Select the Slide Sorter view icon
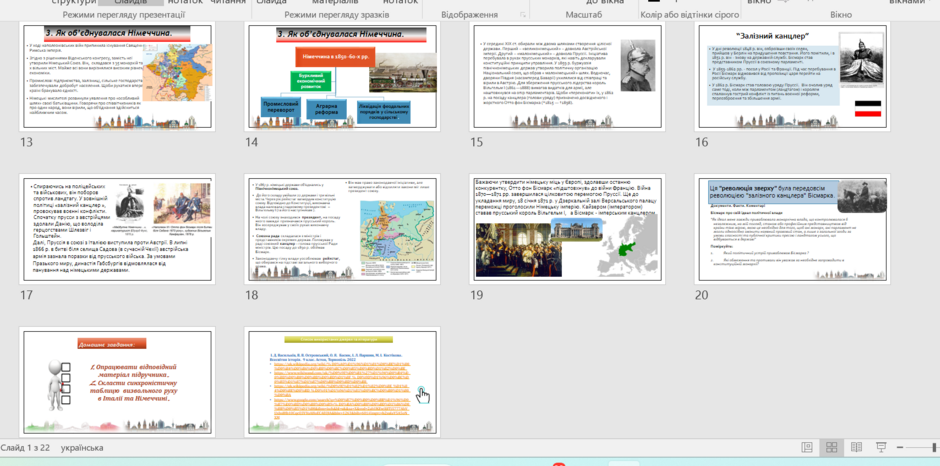Image resolution: width=940 pixels, height=466 pixels. click(x=831, y=447)
